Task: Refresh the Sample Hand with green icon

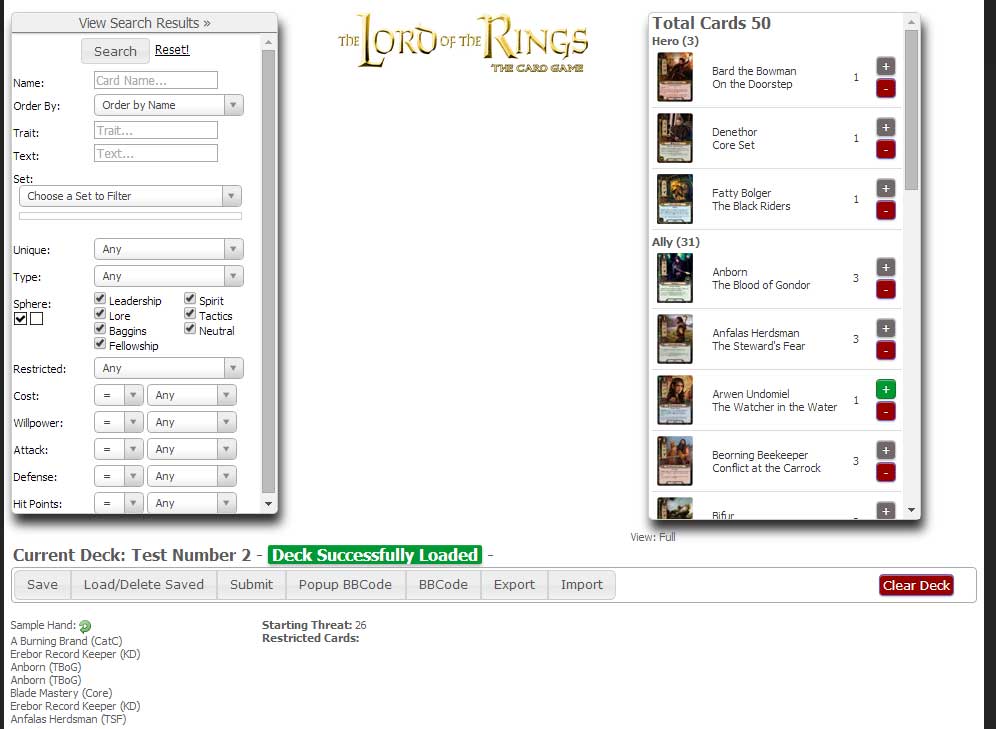Action: (85, 626)
